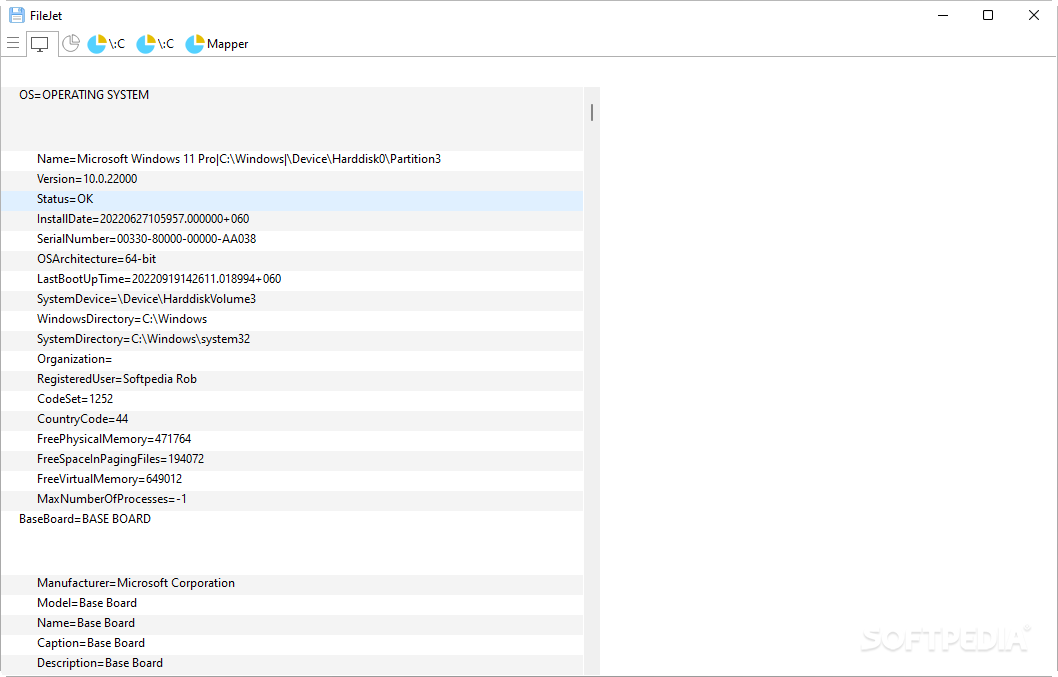Select the LastBootUpTime row

(292, 279)
